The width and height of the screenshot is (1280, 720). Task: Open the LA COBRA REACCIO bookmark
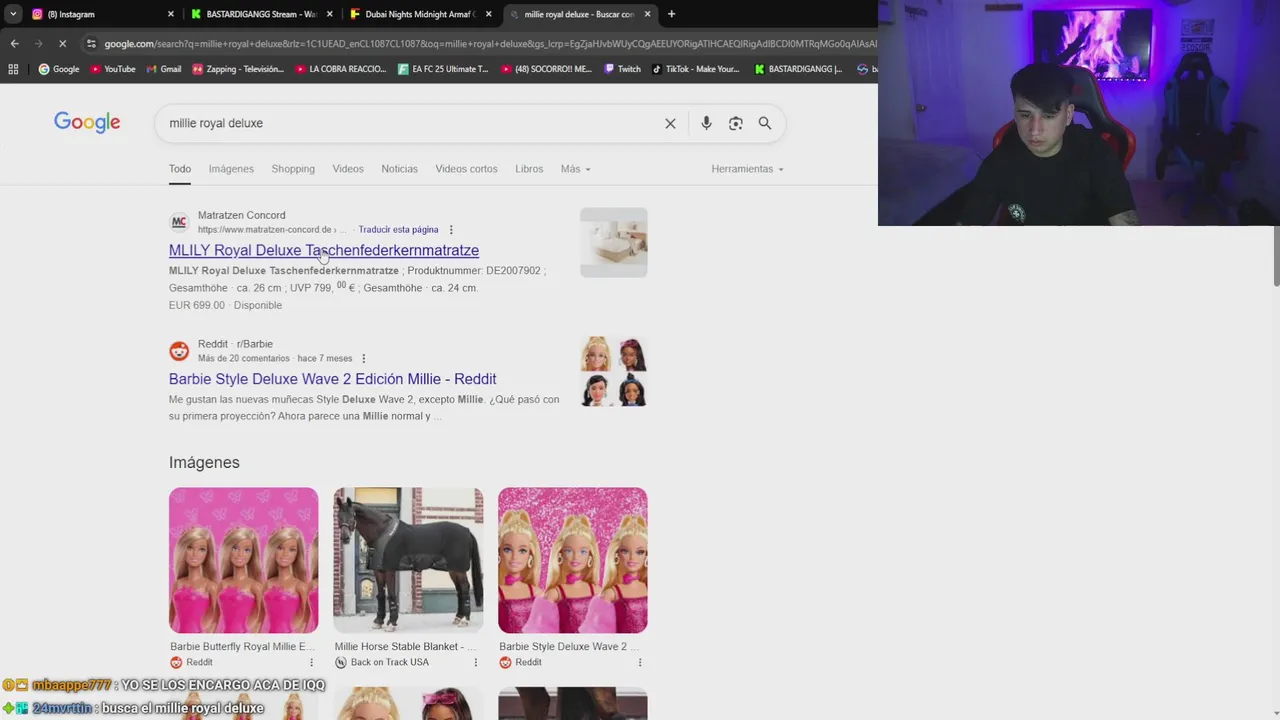tap(341, 69)
